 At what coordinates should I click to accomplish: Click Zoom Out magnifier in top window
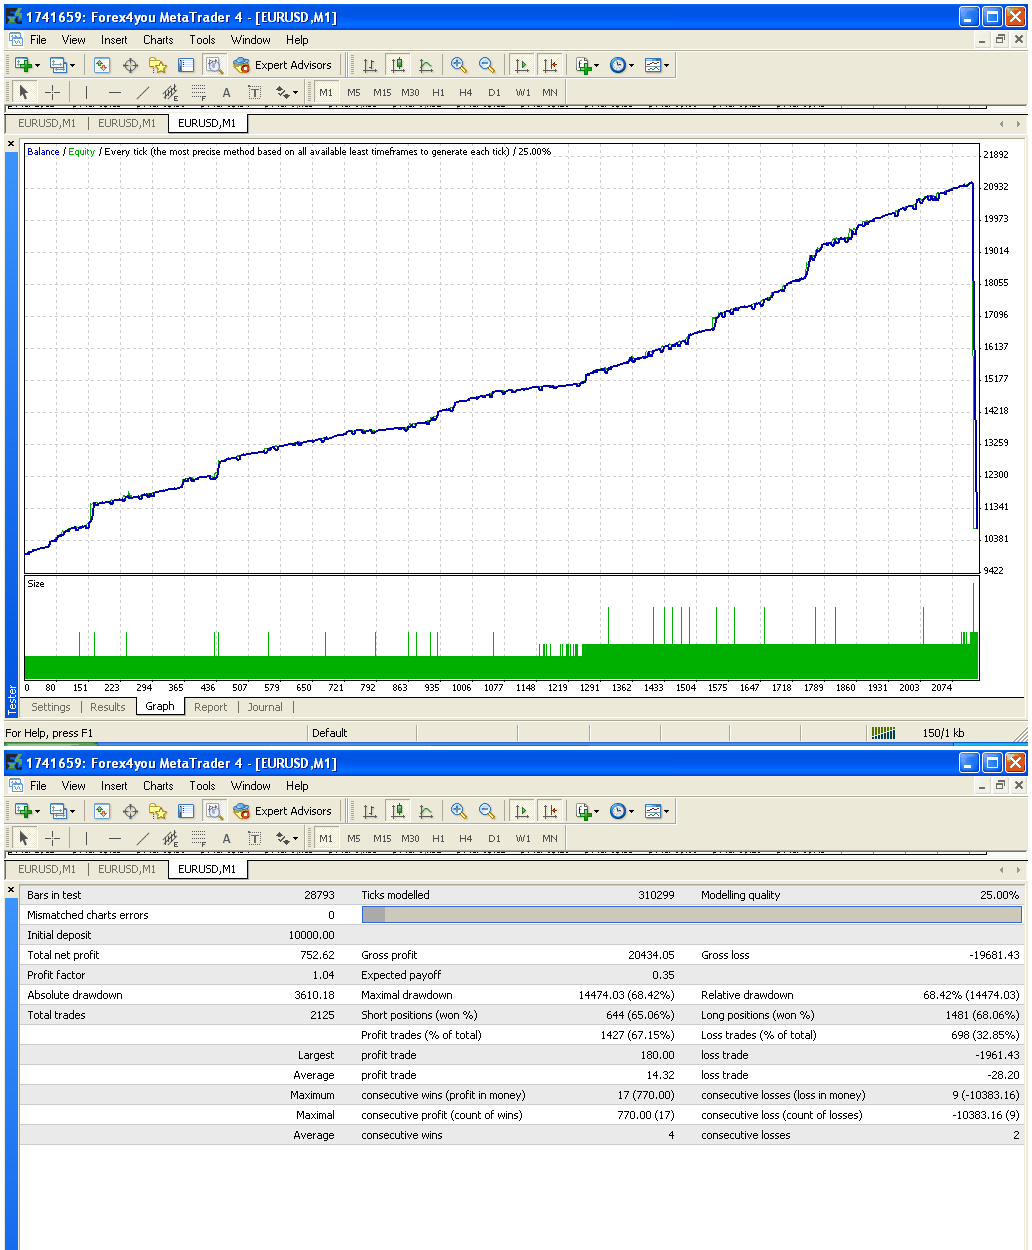click(487, 65)
